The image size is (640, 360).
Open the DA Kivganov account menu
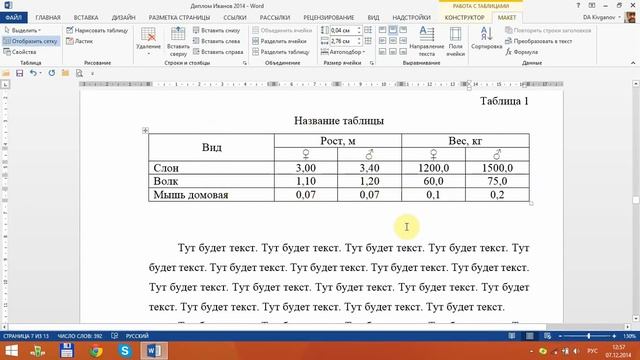602,18
